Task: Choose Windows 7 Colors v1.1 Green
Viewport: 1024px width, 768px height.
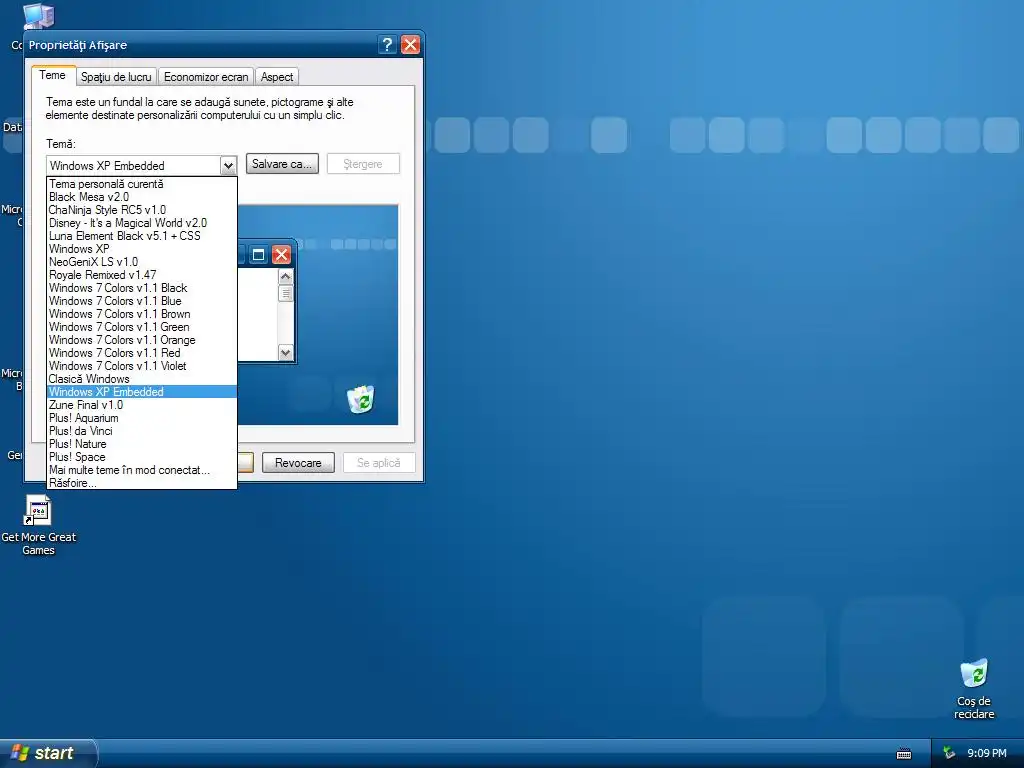Action: click(x=142, y=327)
